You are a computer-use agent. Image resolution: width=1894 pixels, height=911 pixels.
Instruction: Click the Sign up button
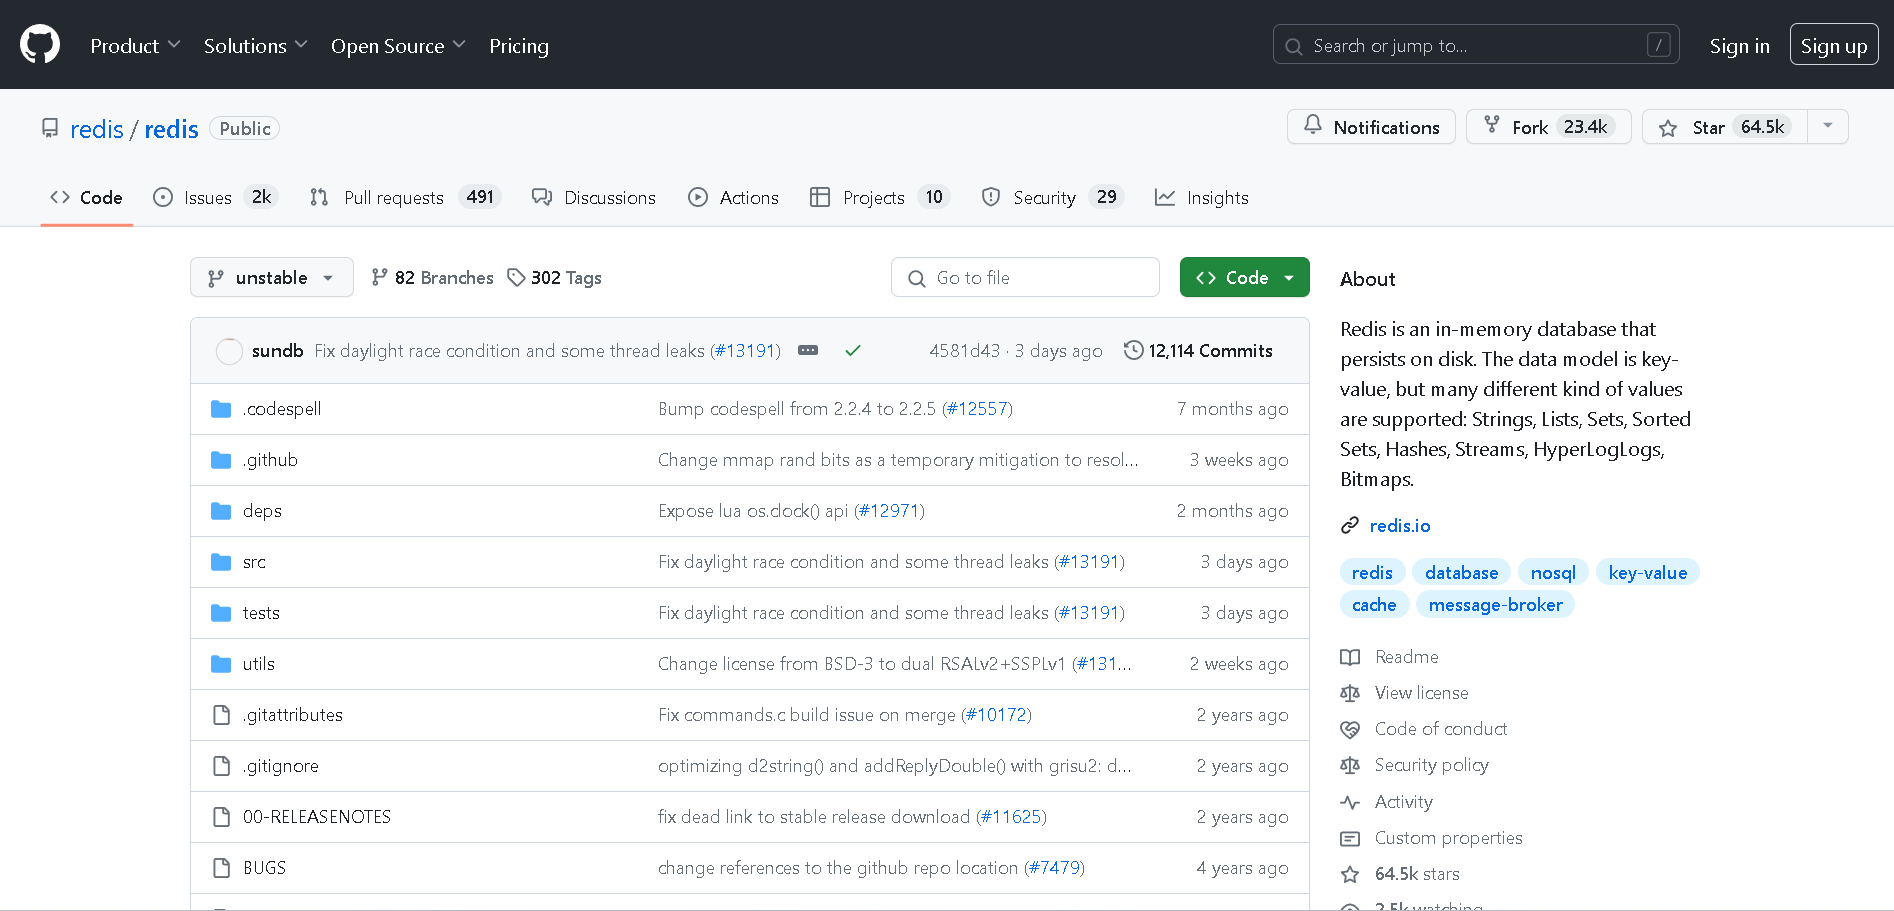(x=1833, y=46)
